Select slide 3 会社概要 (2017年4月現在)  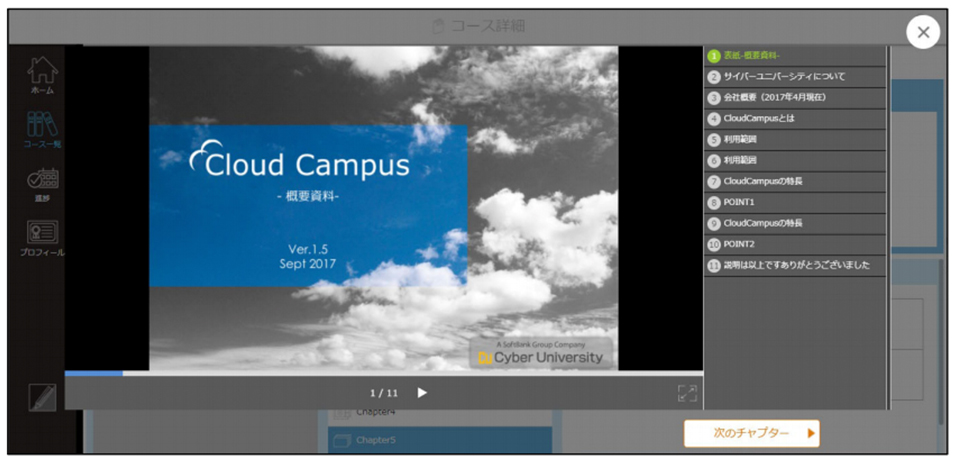pyautogui.click(x=795, y=98)
